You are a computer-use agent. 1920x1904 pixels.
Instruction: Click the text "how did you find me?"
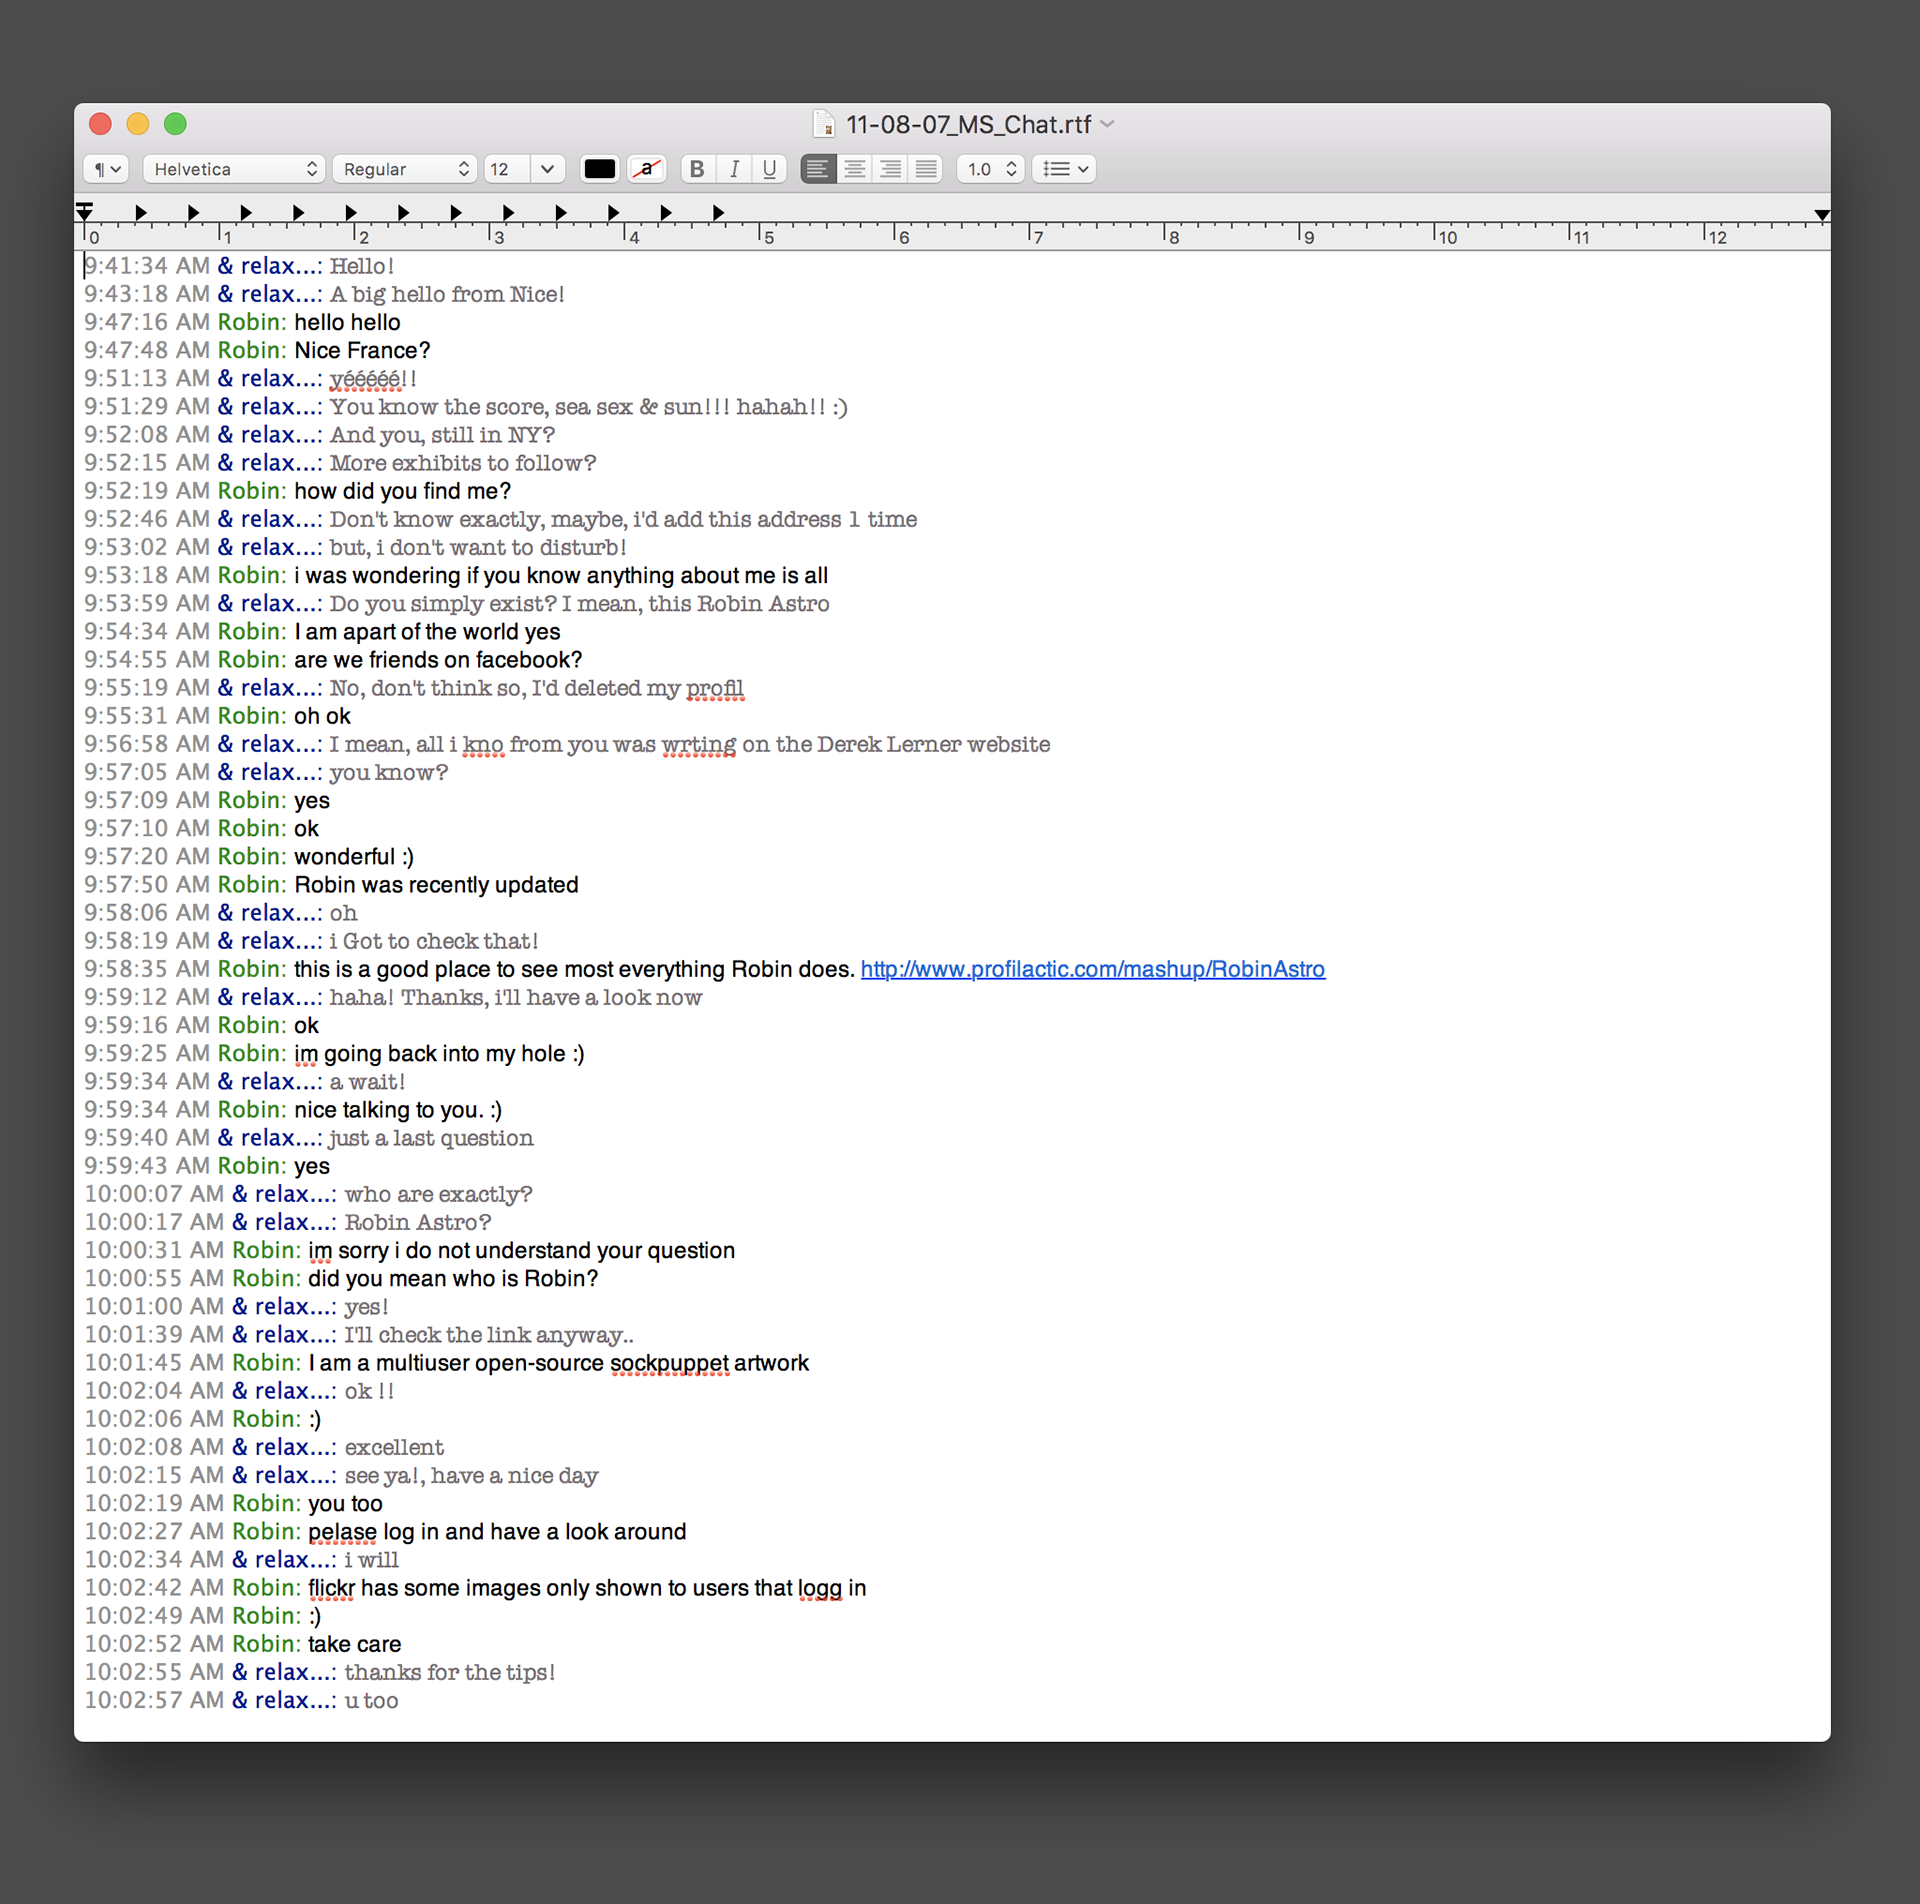coord(402,491)
